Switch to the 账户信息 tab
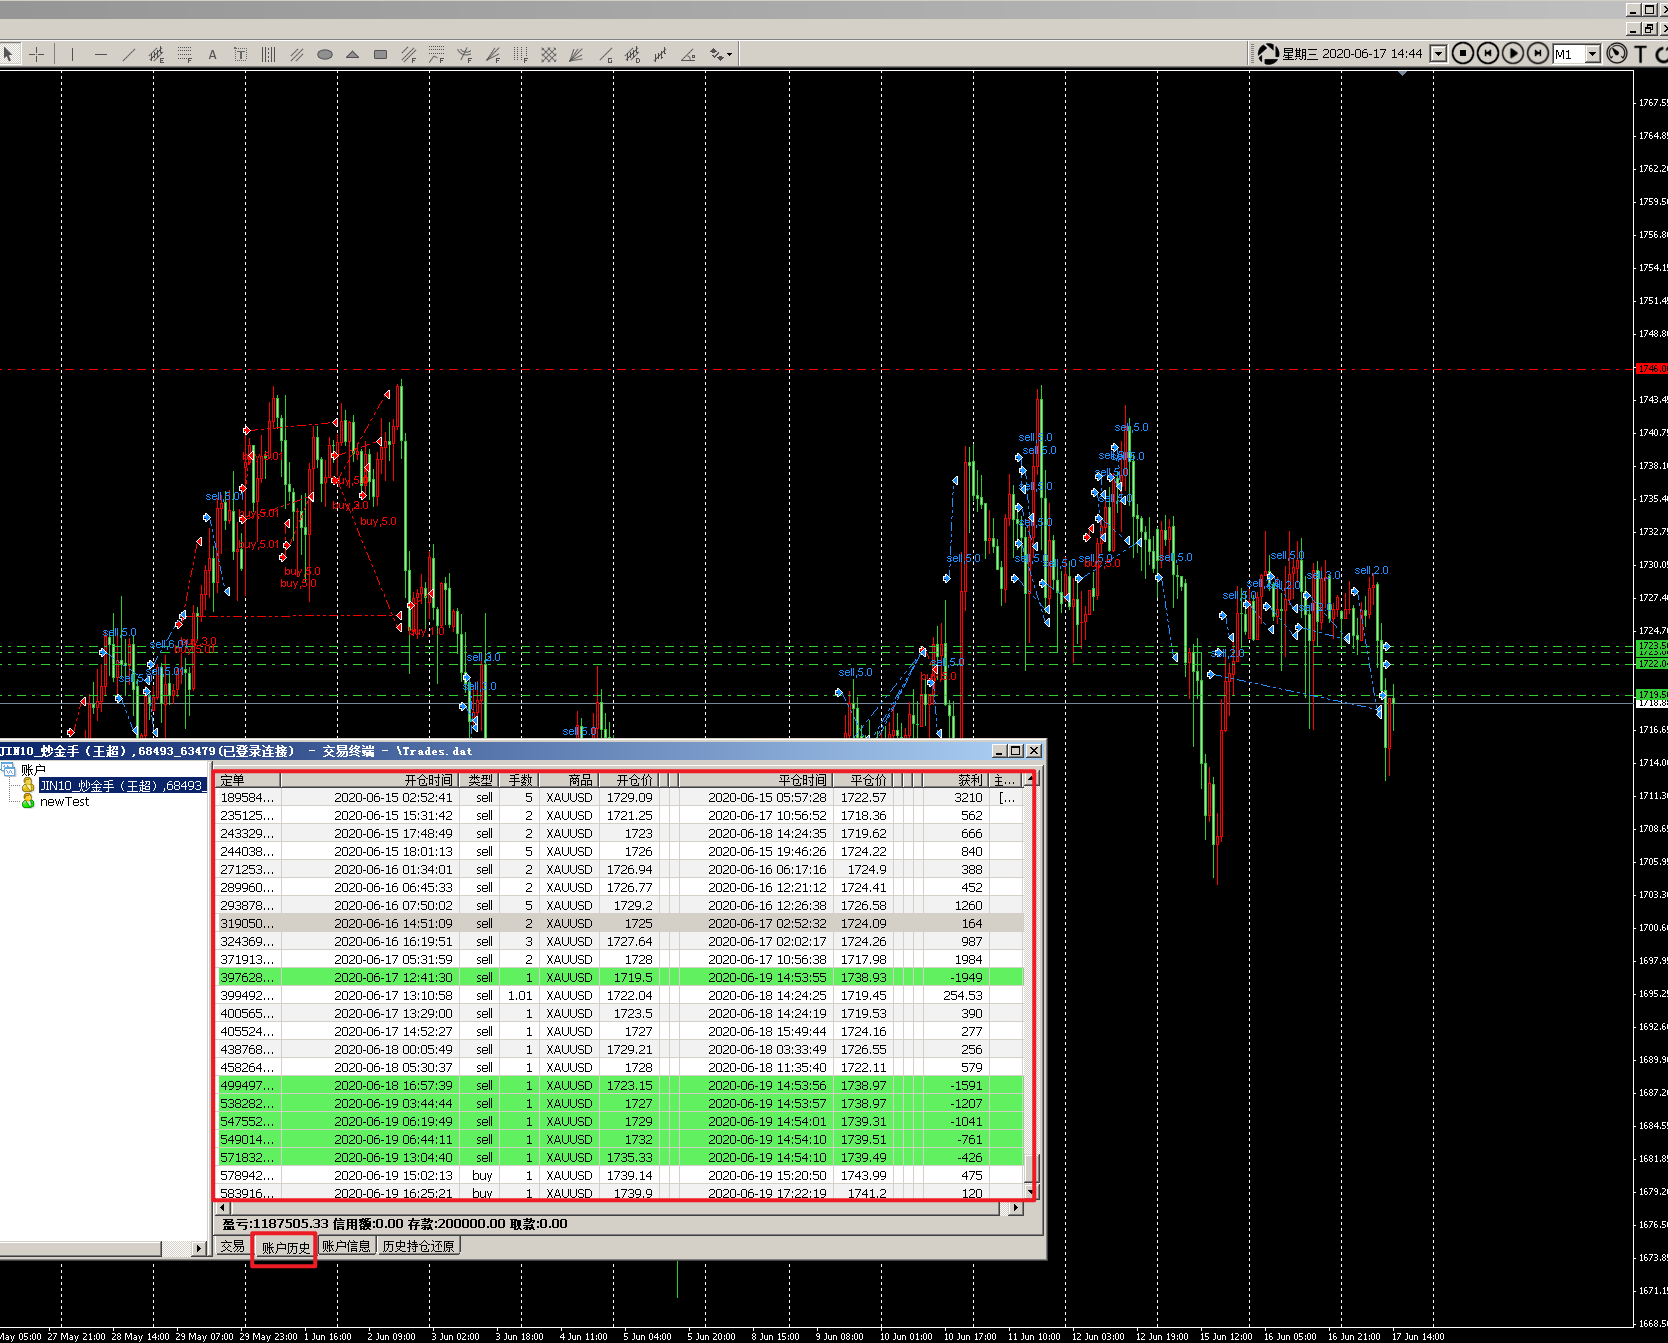The height and width of the screenshot is (1343, 1668). coord(346,1246)
